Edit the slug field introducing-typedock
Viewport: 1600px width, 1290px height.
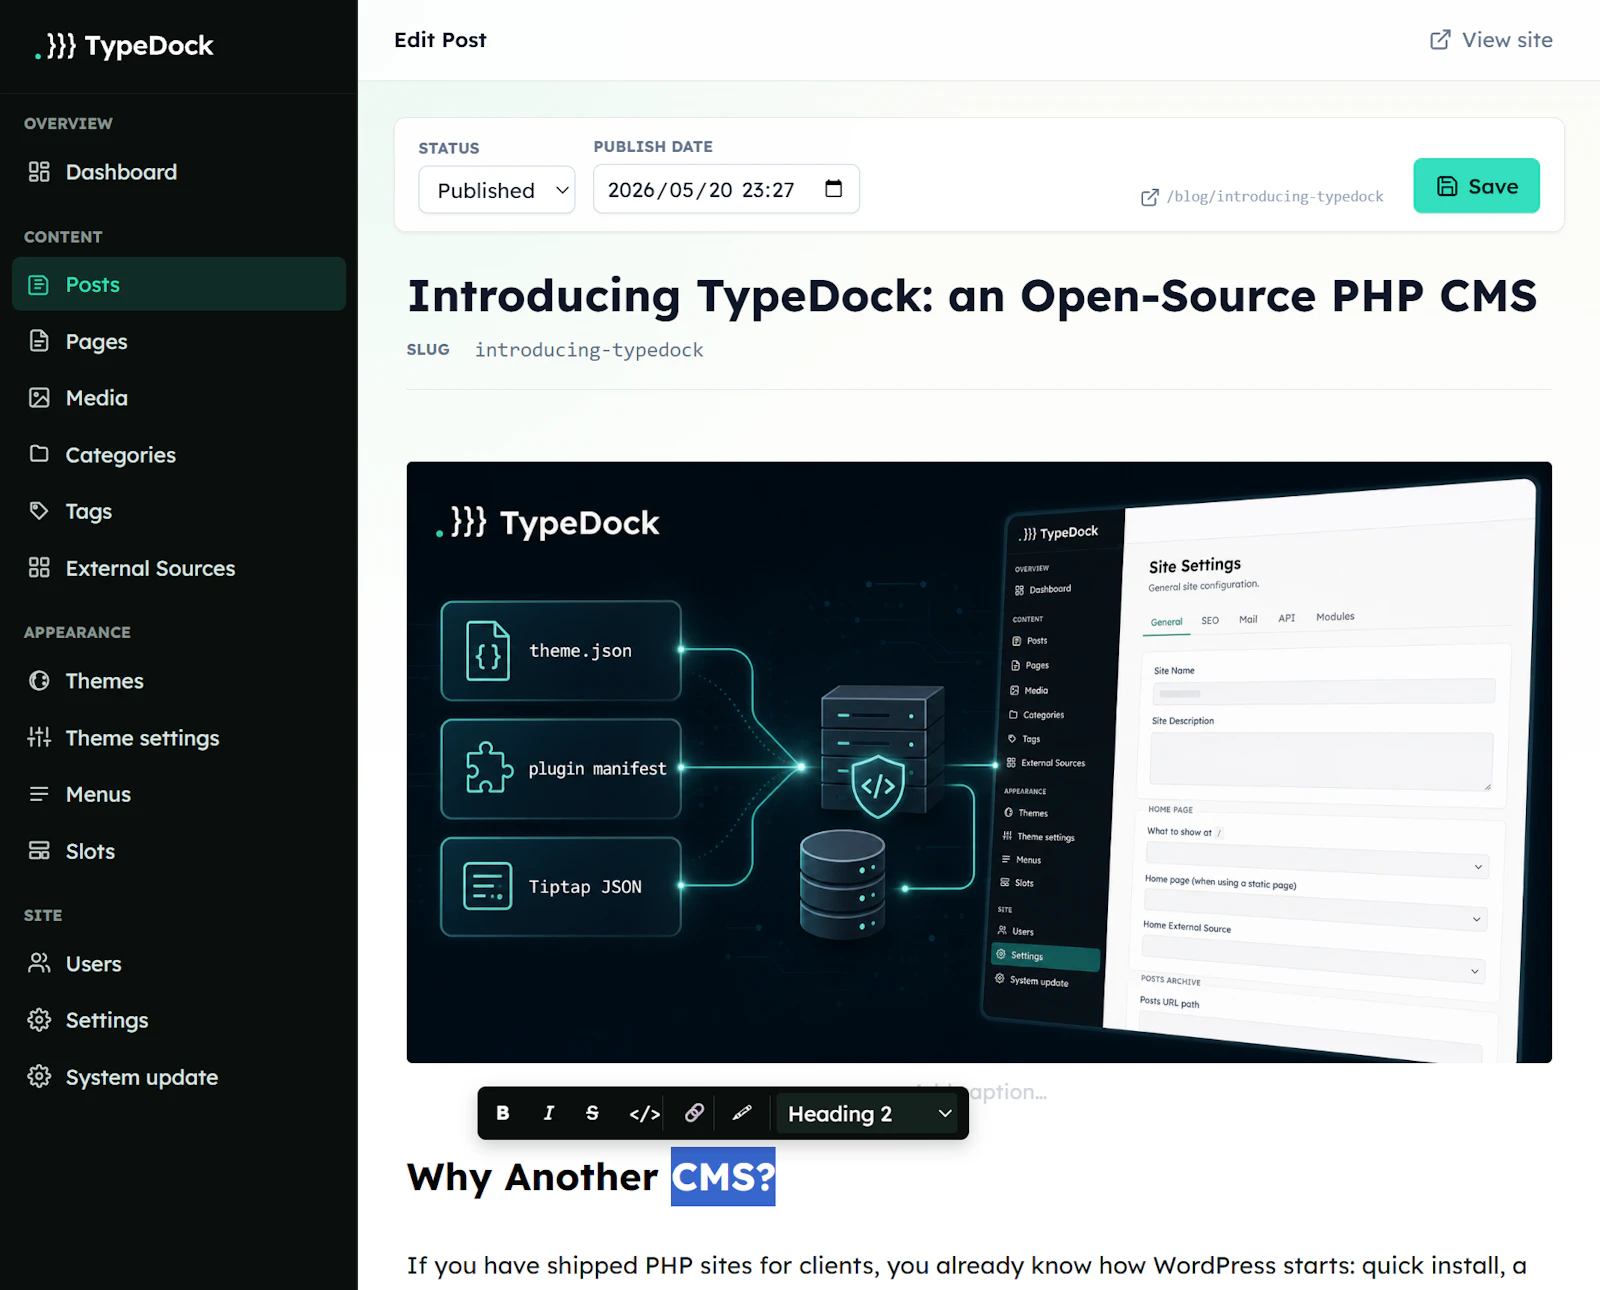589,350
